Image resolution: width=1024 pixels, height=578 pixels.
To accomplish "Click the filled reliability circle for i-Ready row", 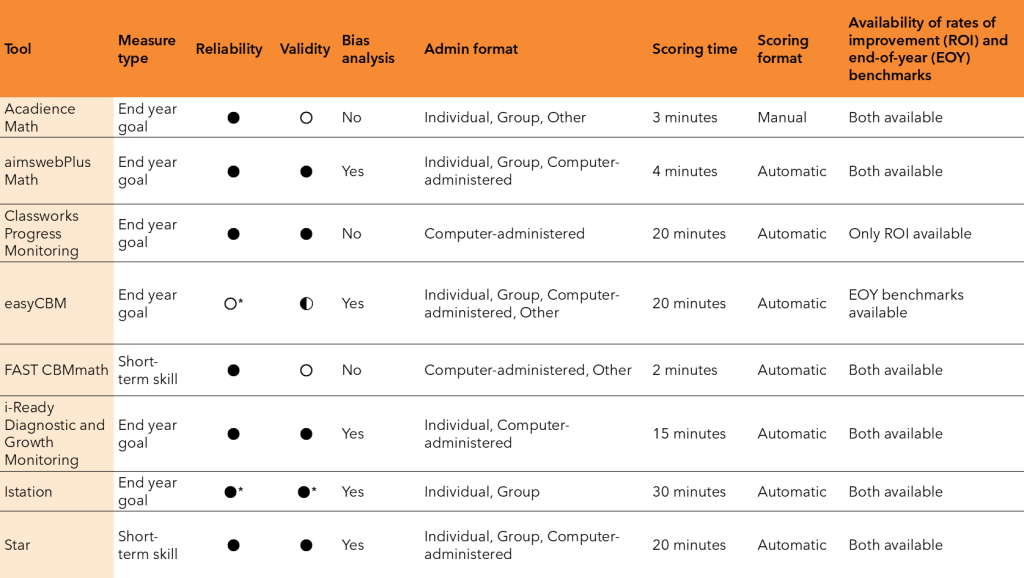I will [x=233, y=434].
